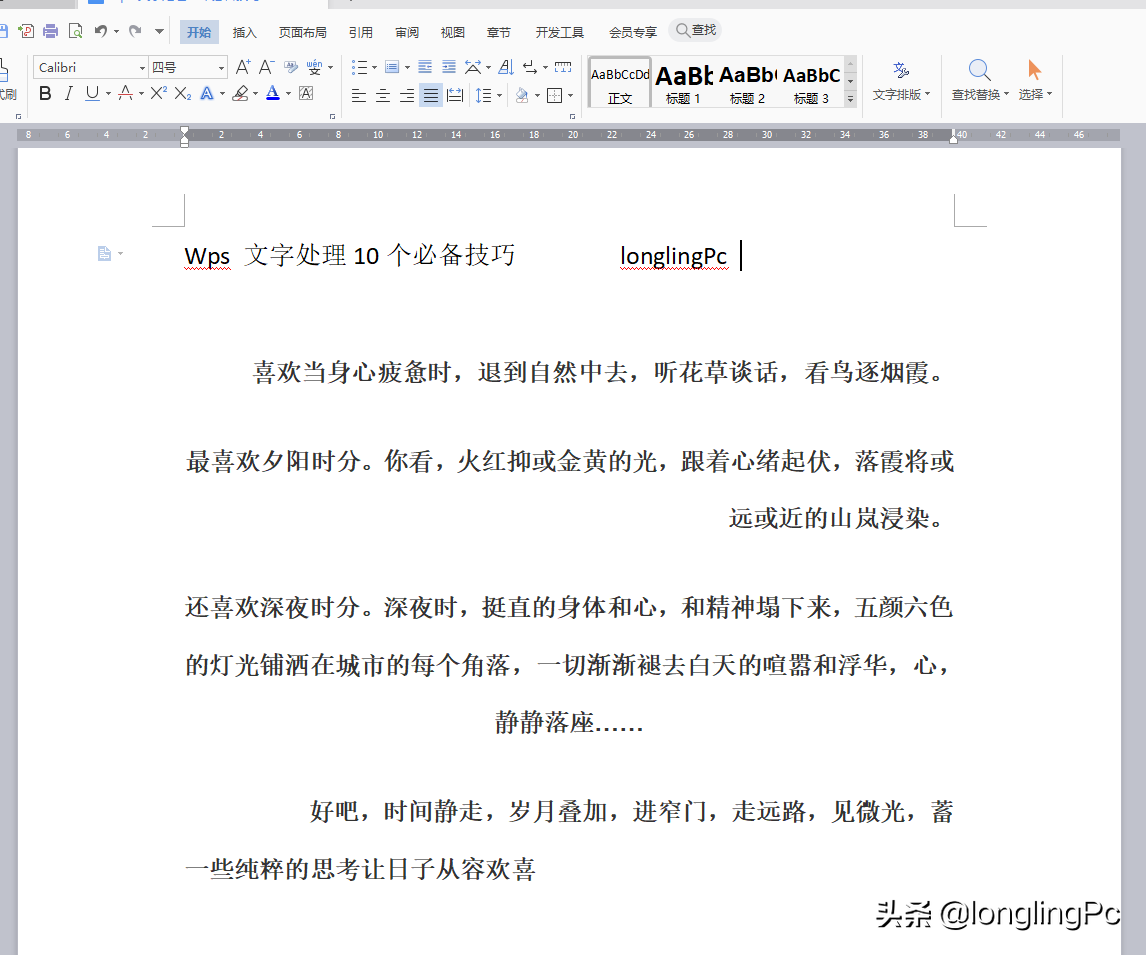Apply the 标题 2 style
Image resolution: width=1146 pixels, height=955 pixels.
click(x=747, y=83)
